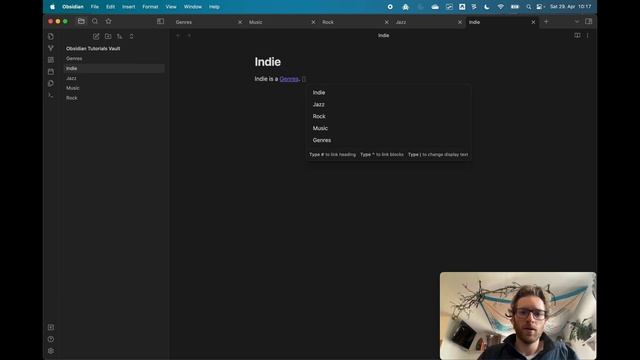Open the battery status in the menu bar

coord(515,7)
